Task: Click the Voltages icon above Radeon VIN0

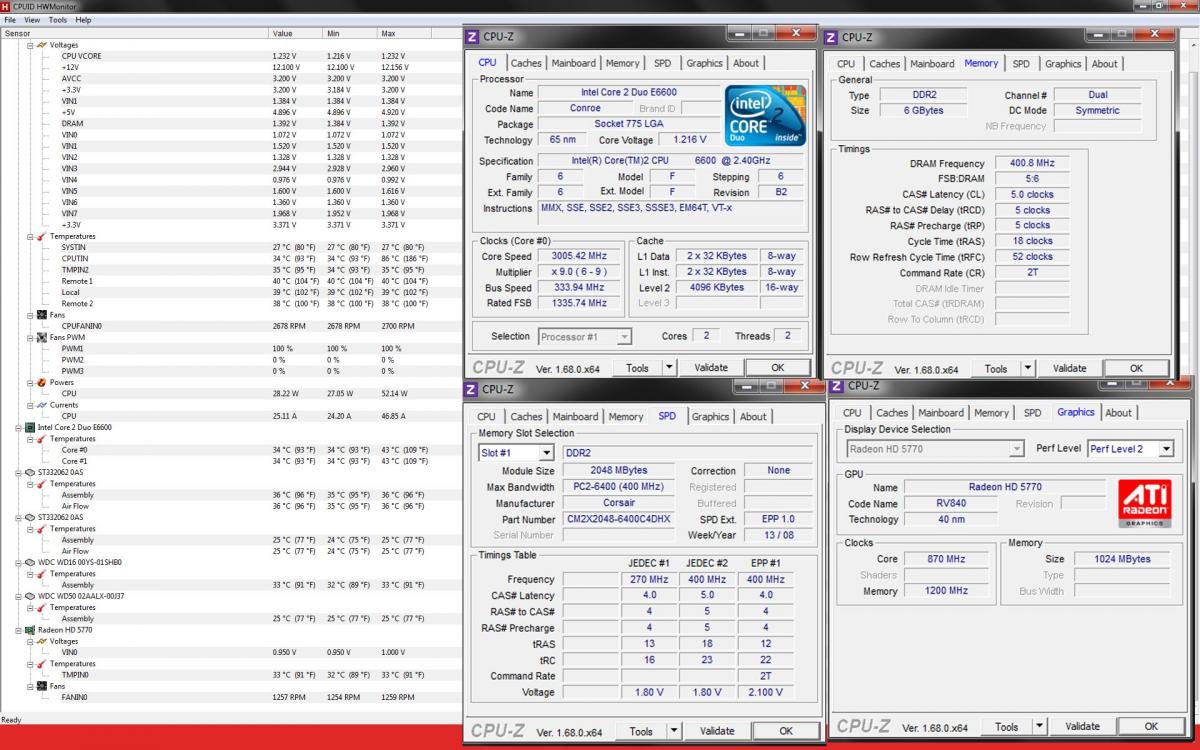Action: point(41,641)
